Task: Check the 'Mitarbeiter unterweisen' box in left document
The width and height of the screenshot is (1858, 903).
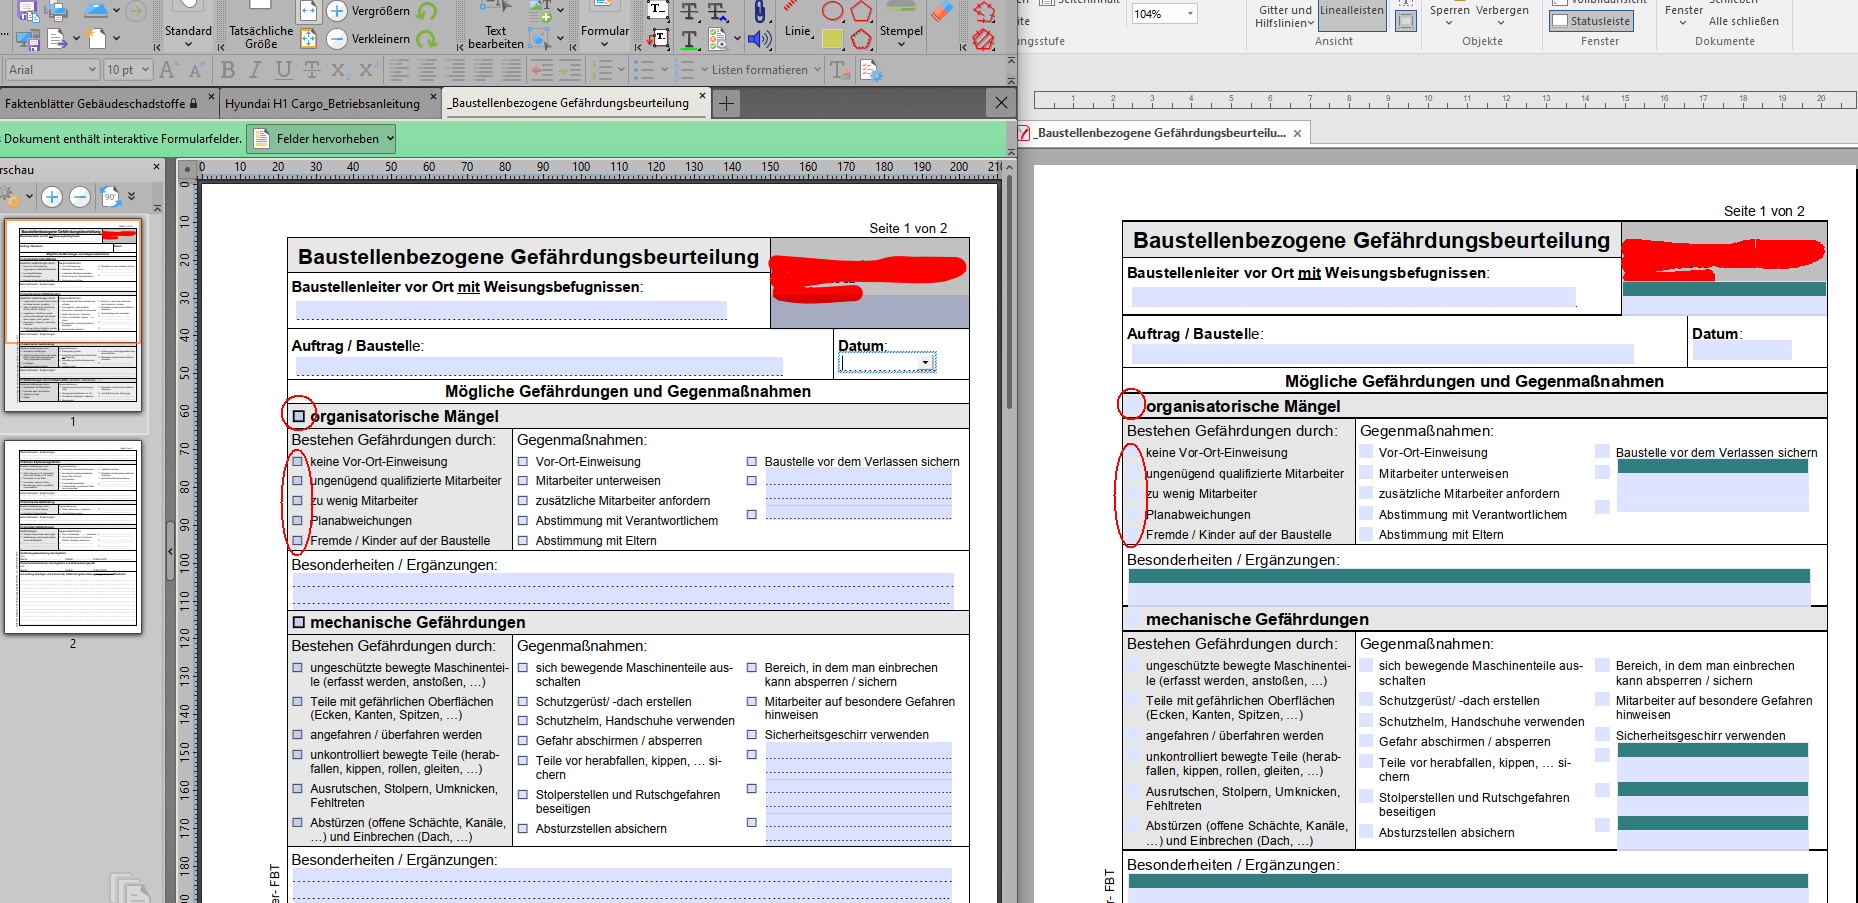Action: 523,480
